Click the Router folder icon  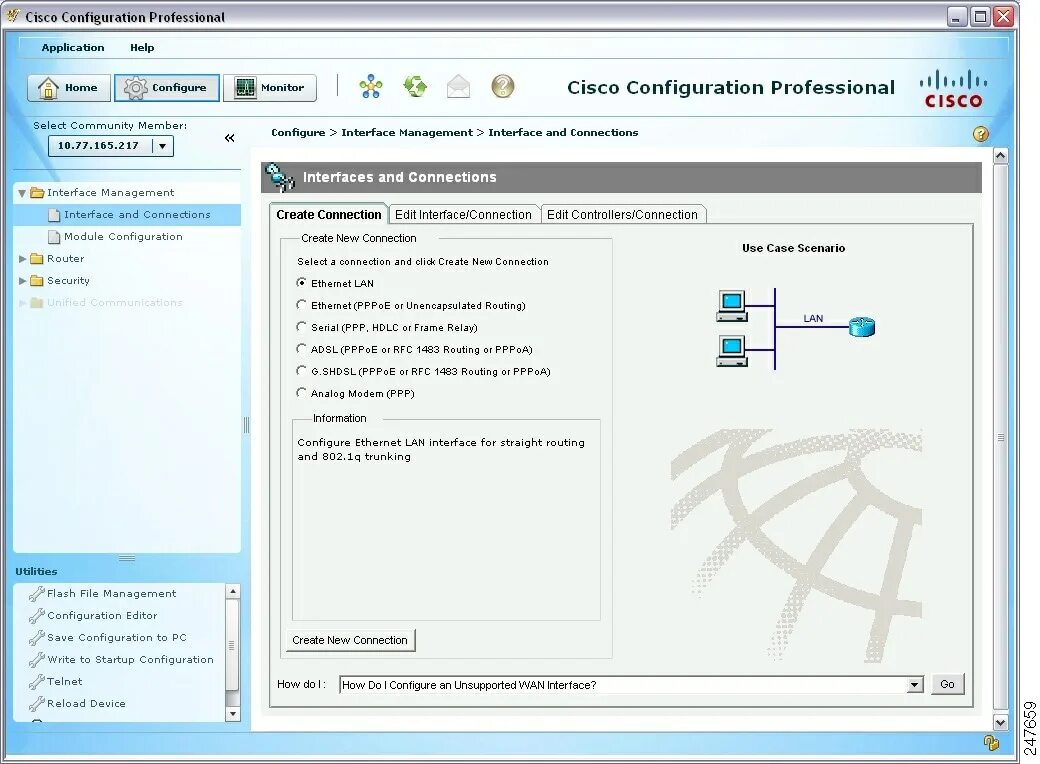(x=37, y=259)
